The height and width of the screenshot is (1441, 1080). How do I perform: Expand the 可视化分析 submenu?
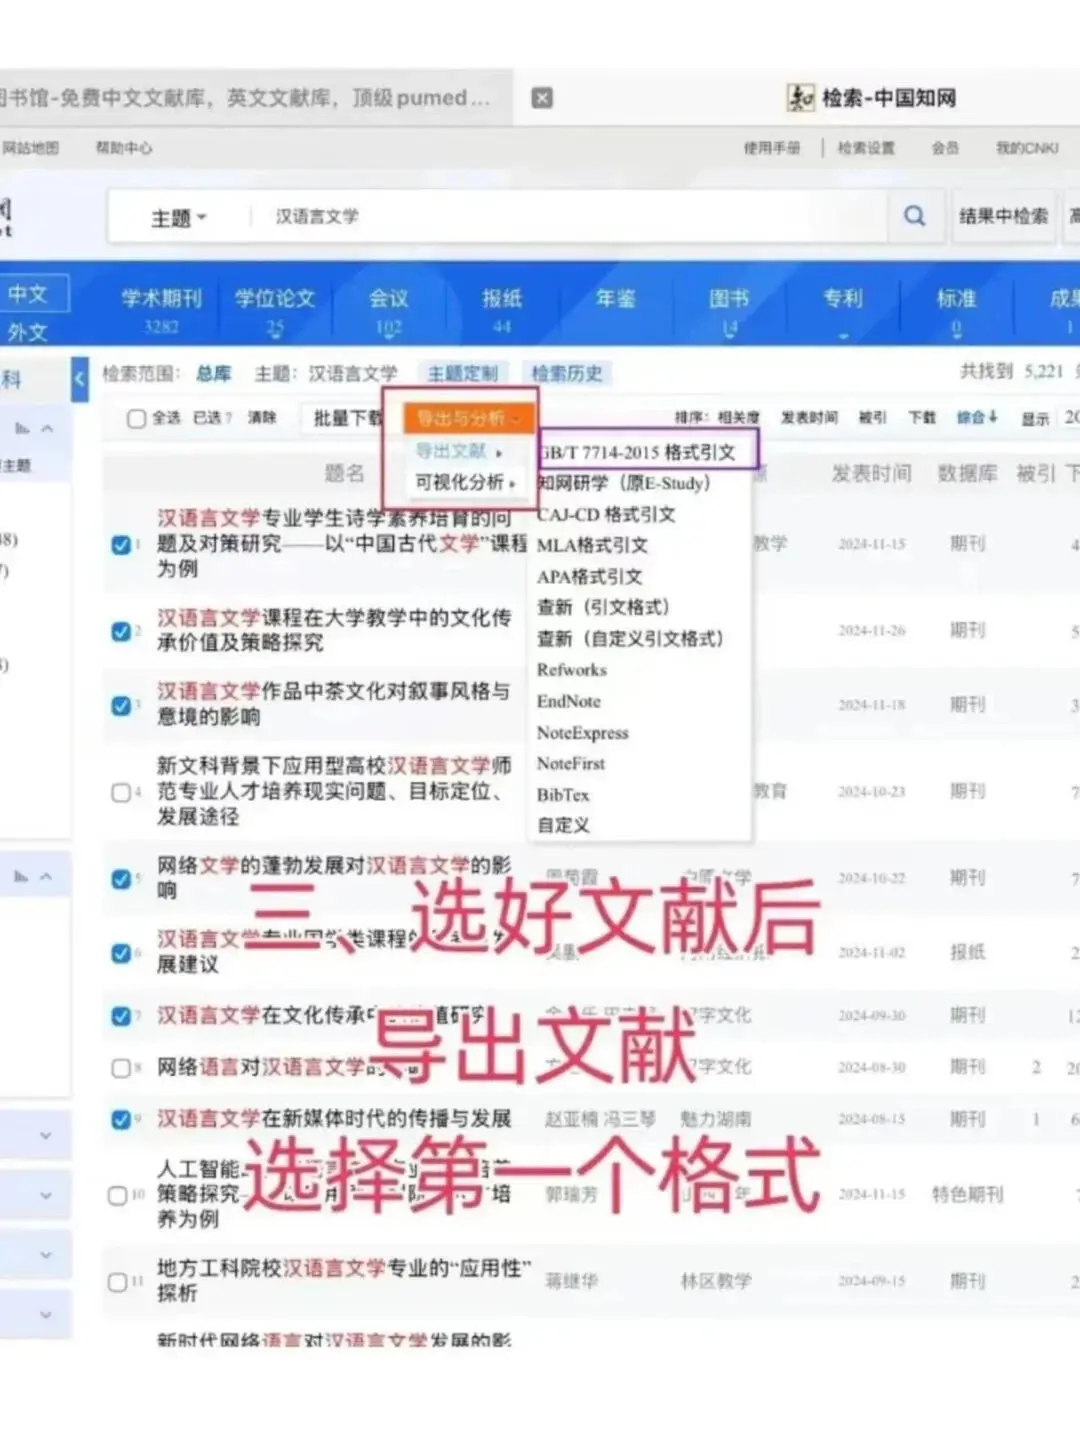coord(465,482)
